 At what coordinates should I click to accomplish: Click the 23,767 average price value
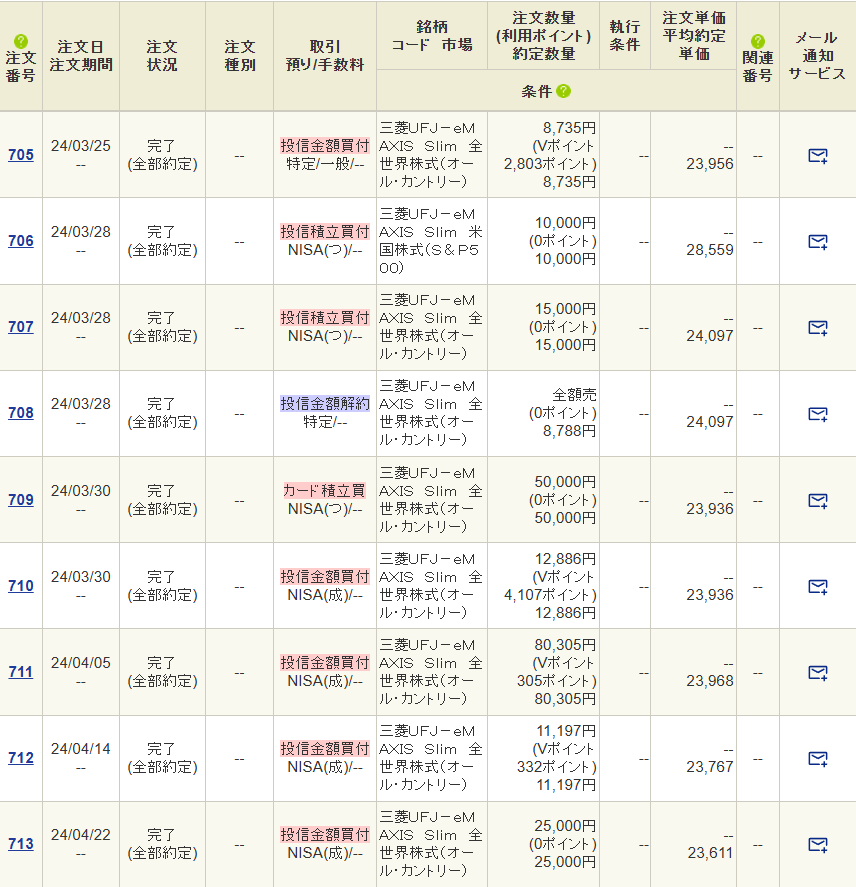[x=709, y=767]
